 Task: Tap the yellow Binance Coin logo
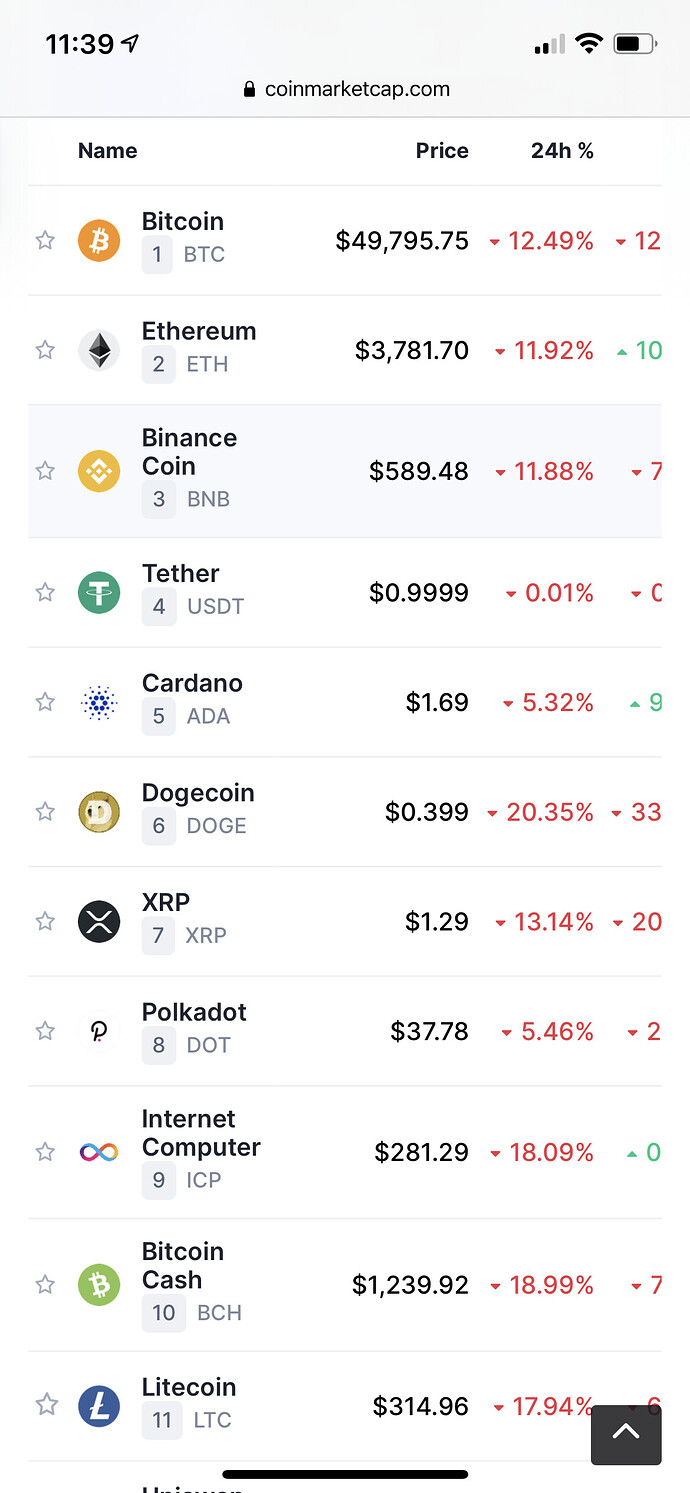point(99,470)
